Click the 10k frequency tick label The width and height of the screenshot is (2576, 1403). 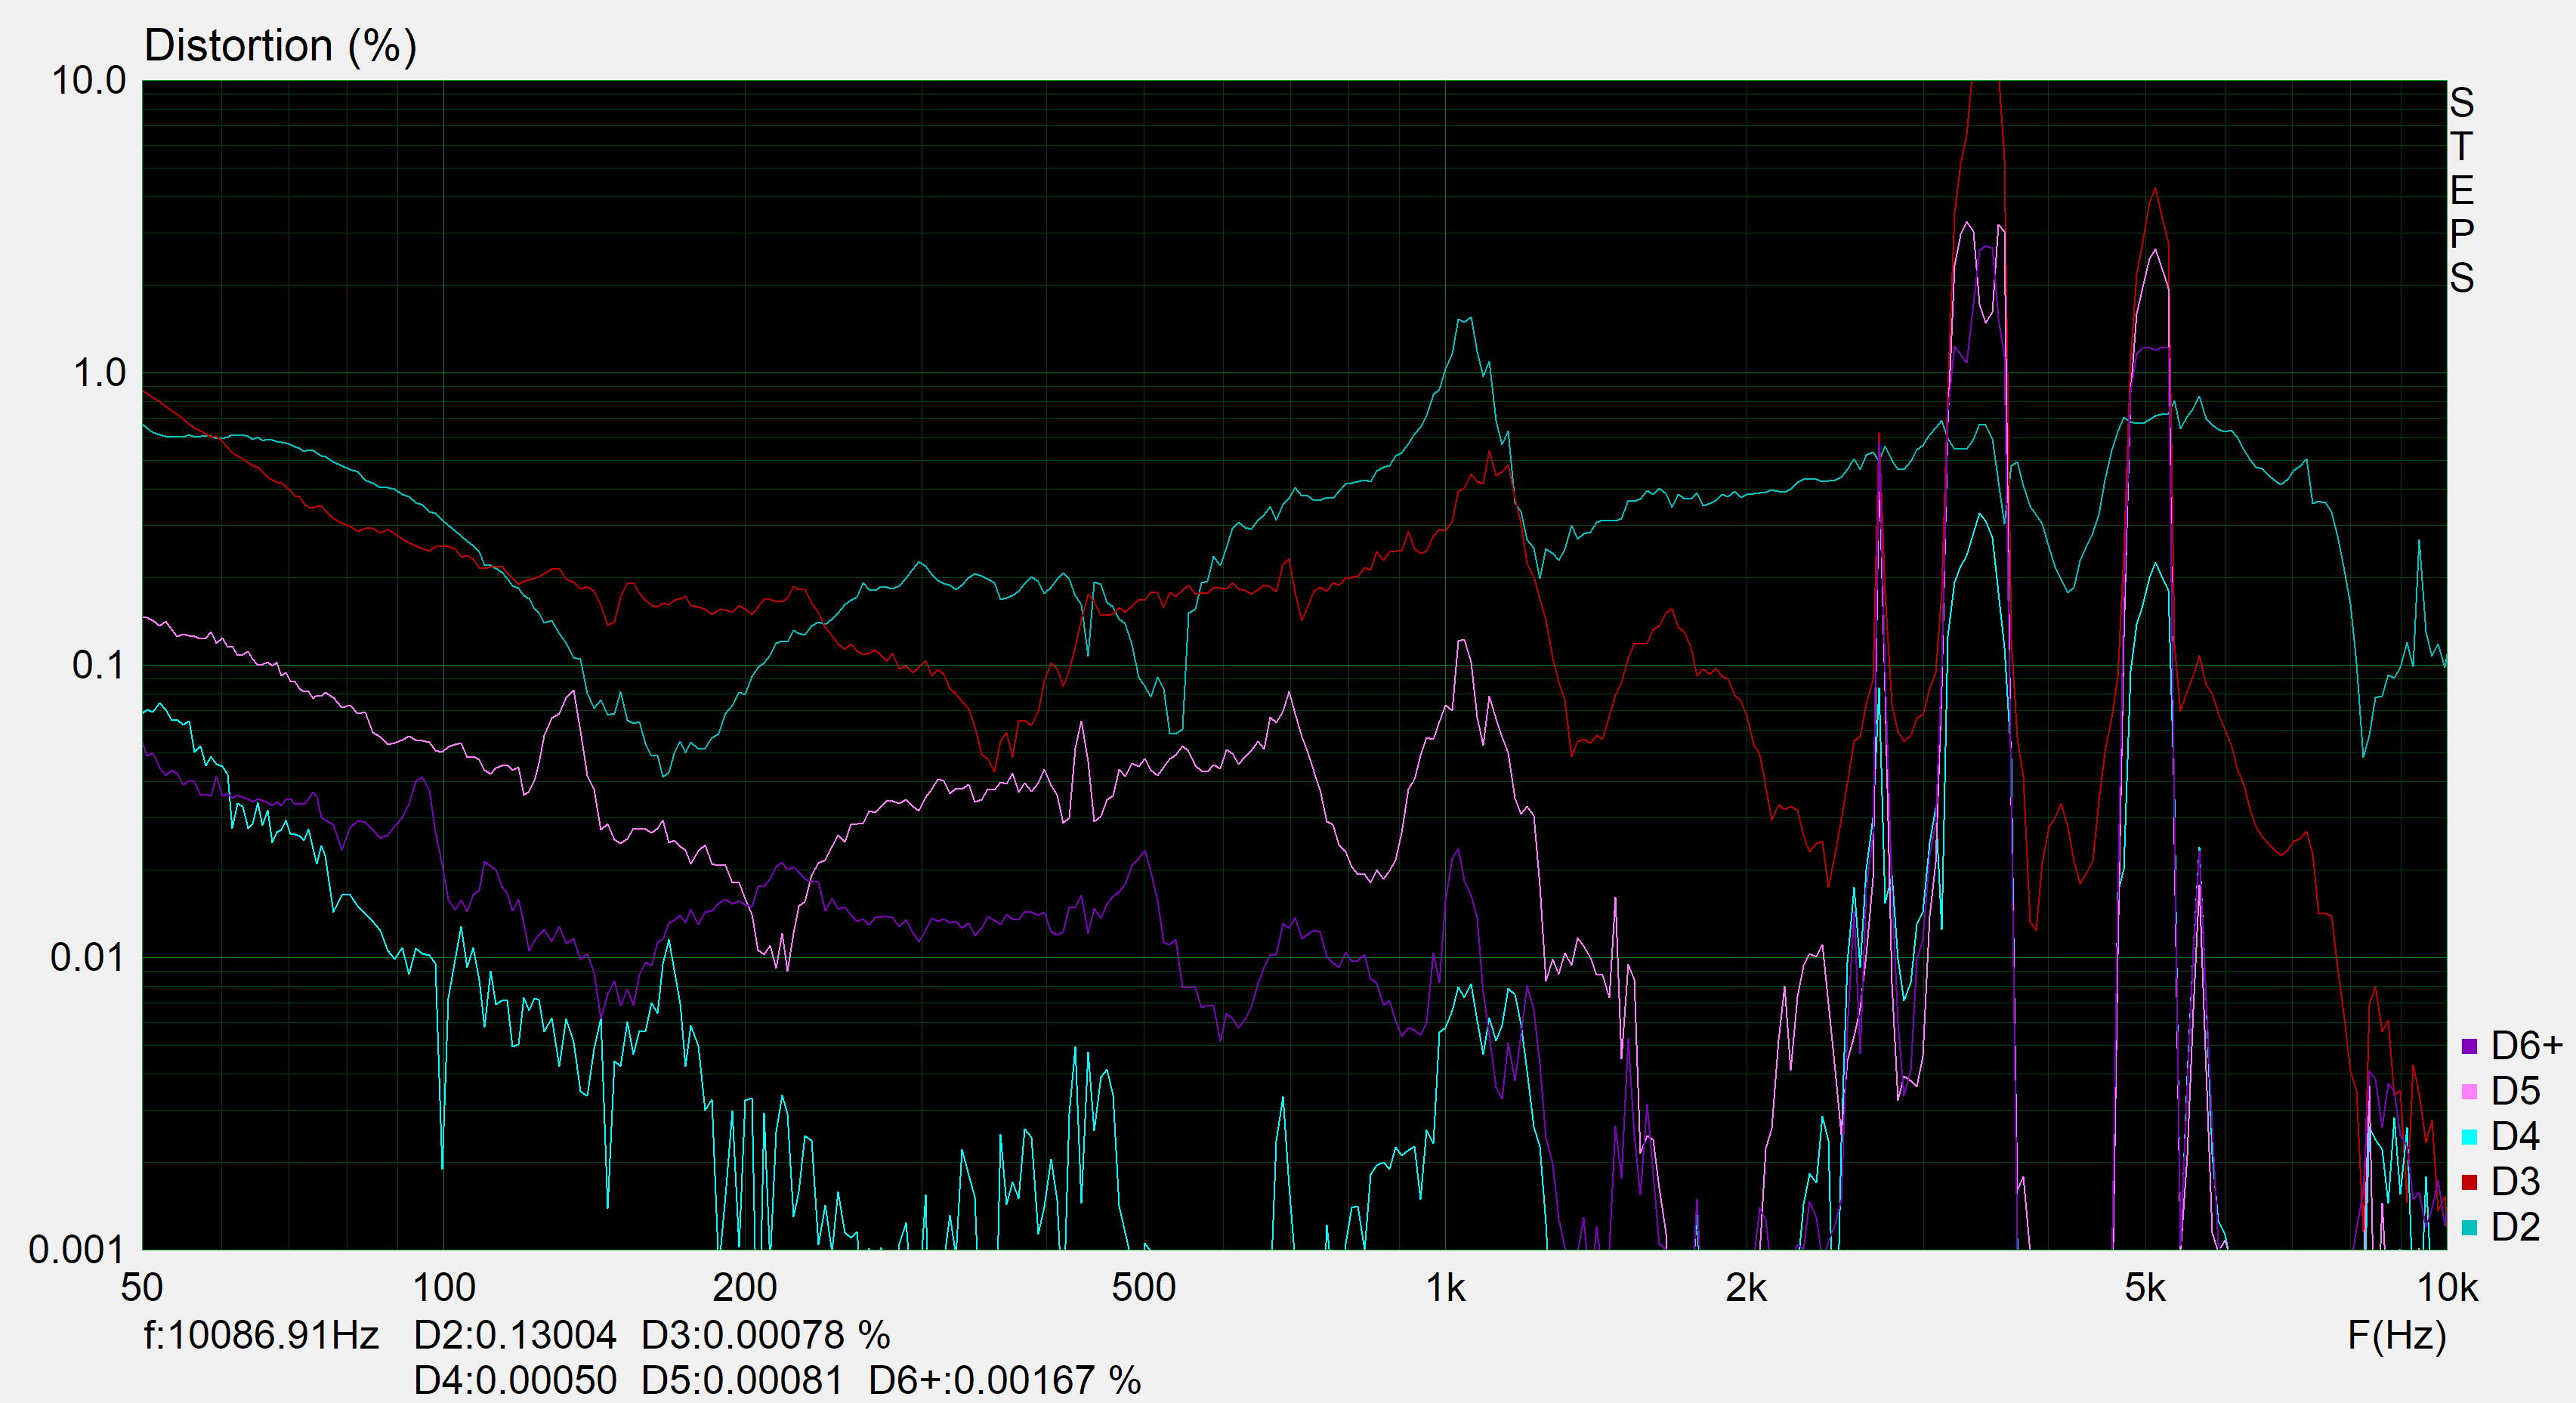[2447, 1288]
